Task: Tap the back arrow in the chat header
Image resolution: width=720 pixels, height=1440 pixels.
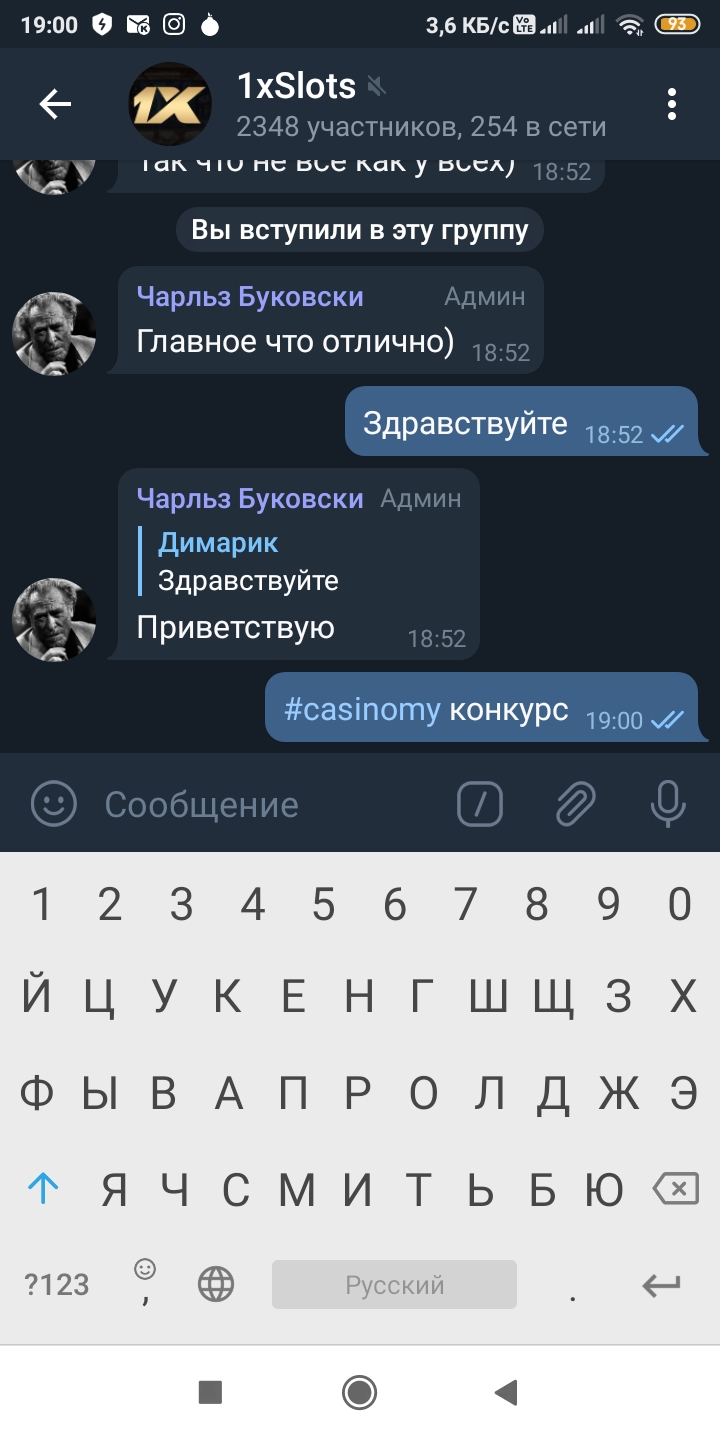Action: click(55, 104)
